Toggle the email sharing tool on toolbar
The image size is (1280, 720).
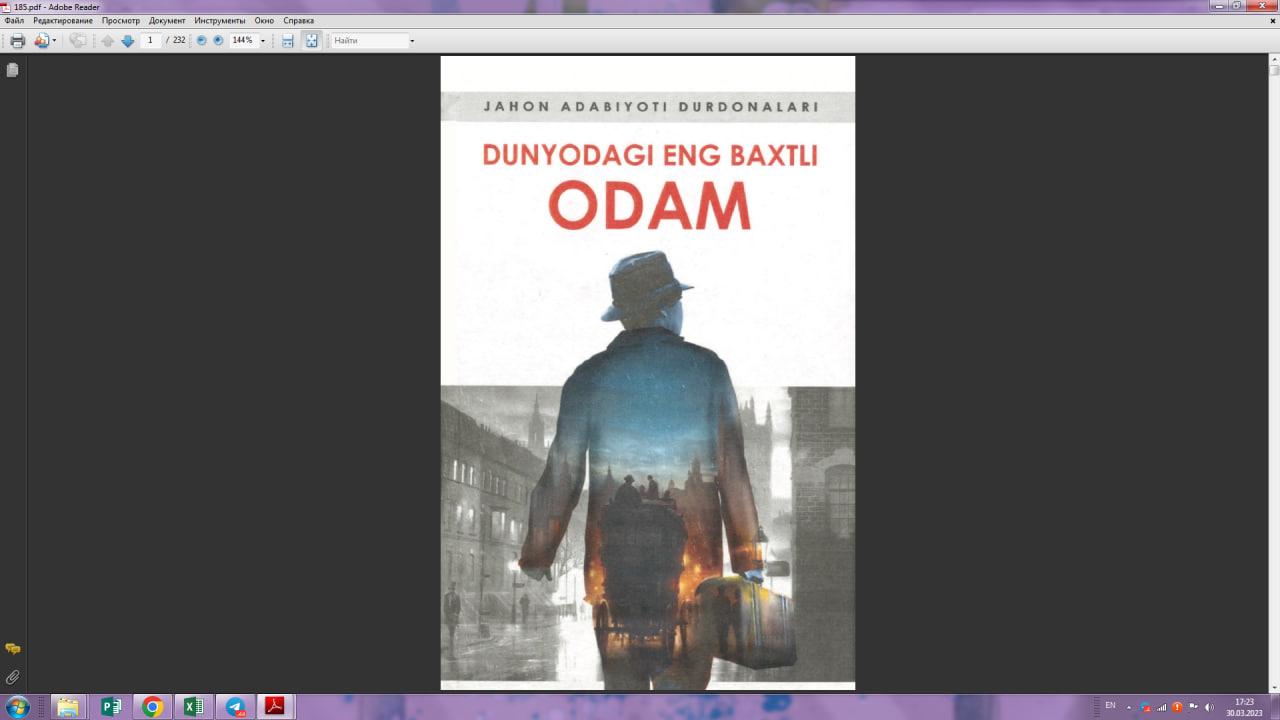click(78, 40)
